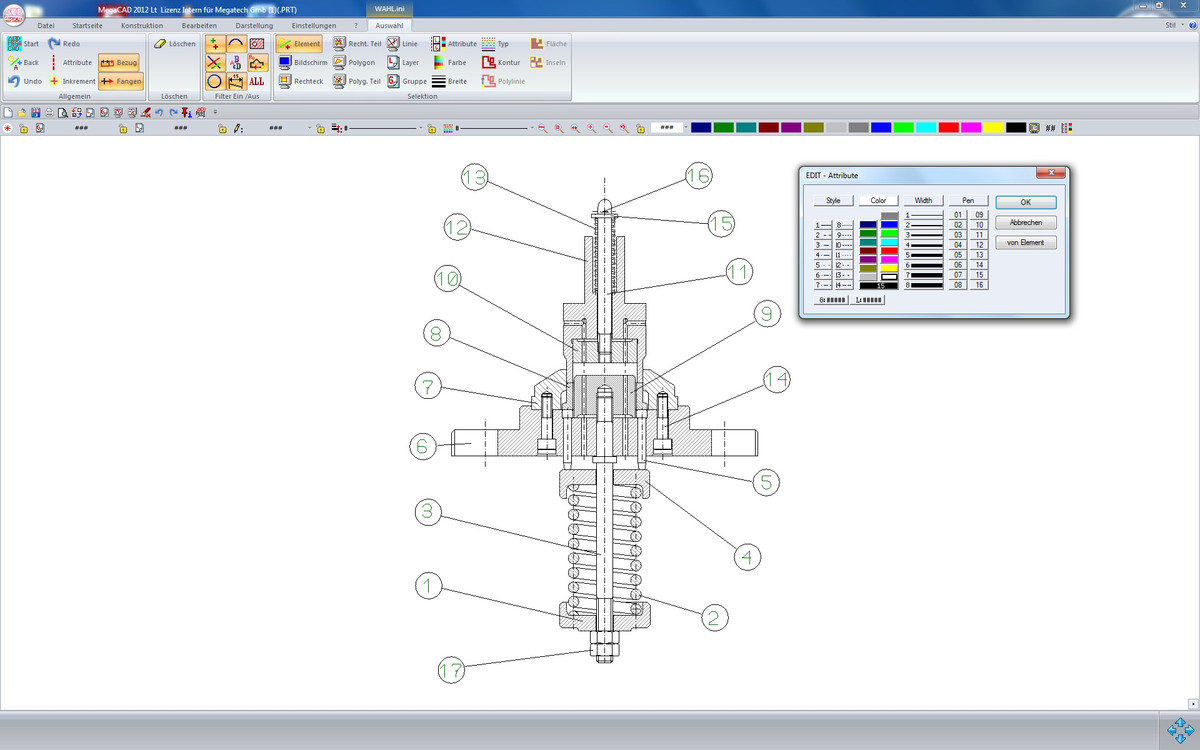Toggle the Bezug reference mode

[x=119, y=62]
